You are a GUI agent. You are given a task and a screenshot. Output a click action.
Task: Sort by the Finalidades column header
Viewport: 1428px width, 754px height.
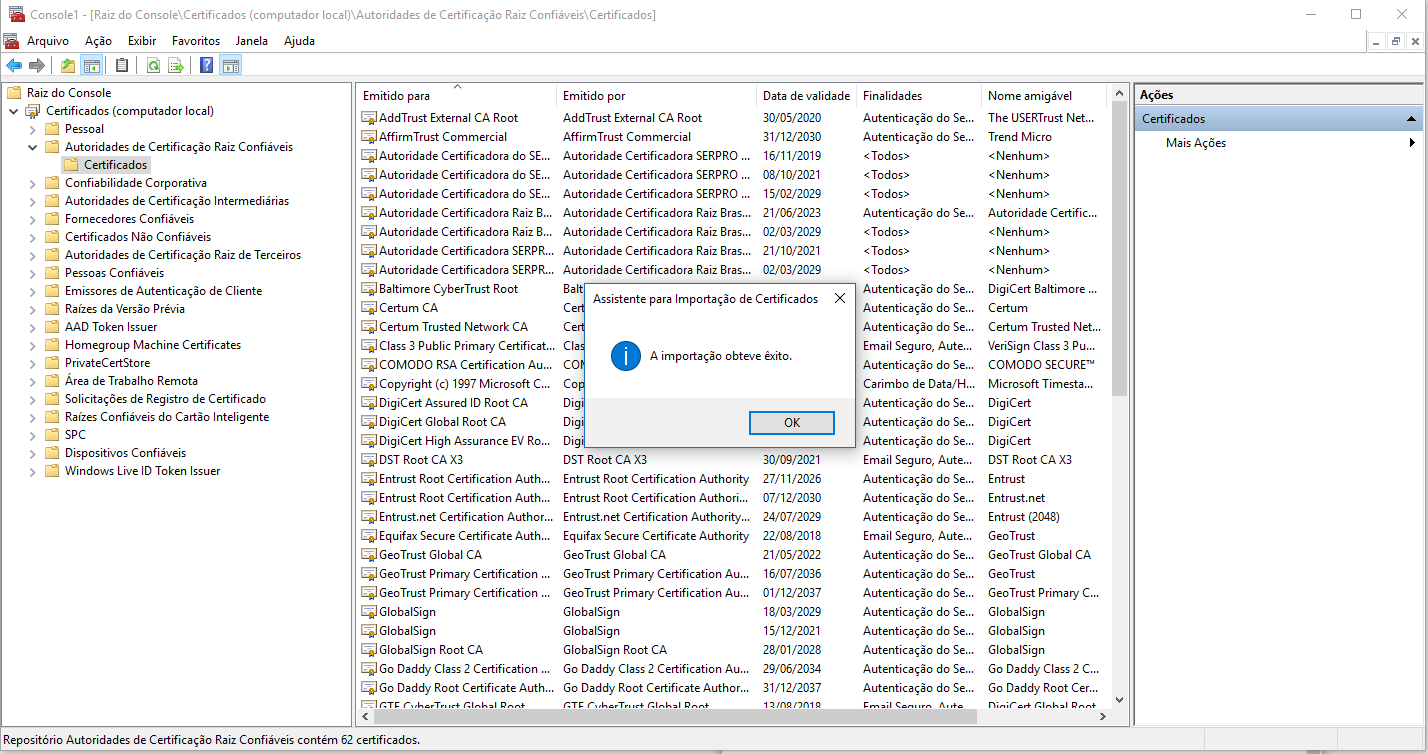pyautogui.click(x=919, y=96)
